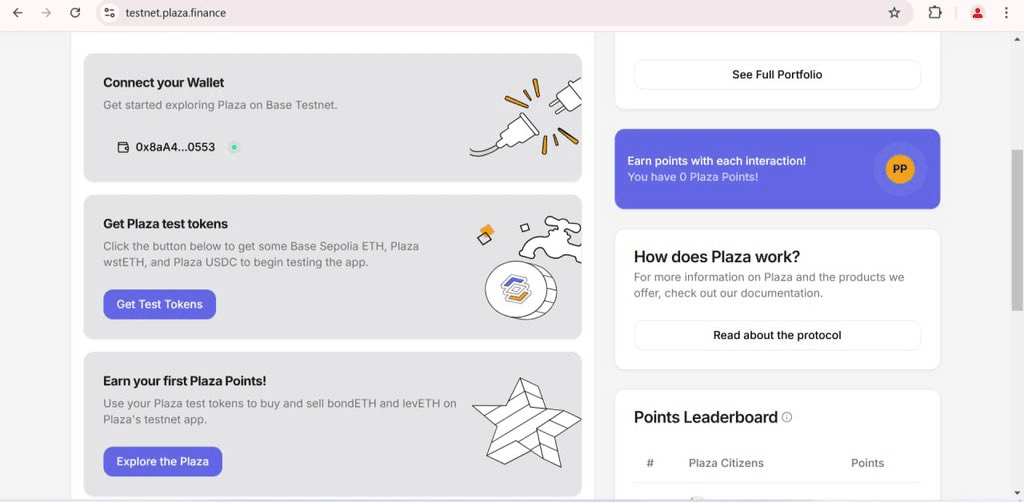Open the Chrome three-dot menu

pyautogui.click(x=1006, y=13)
